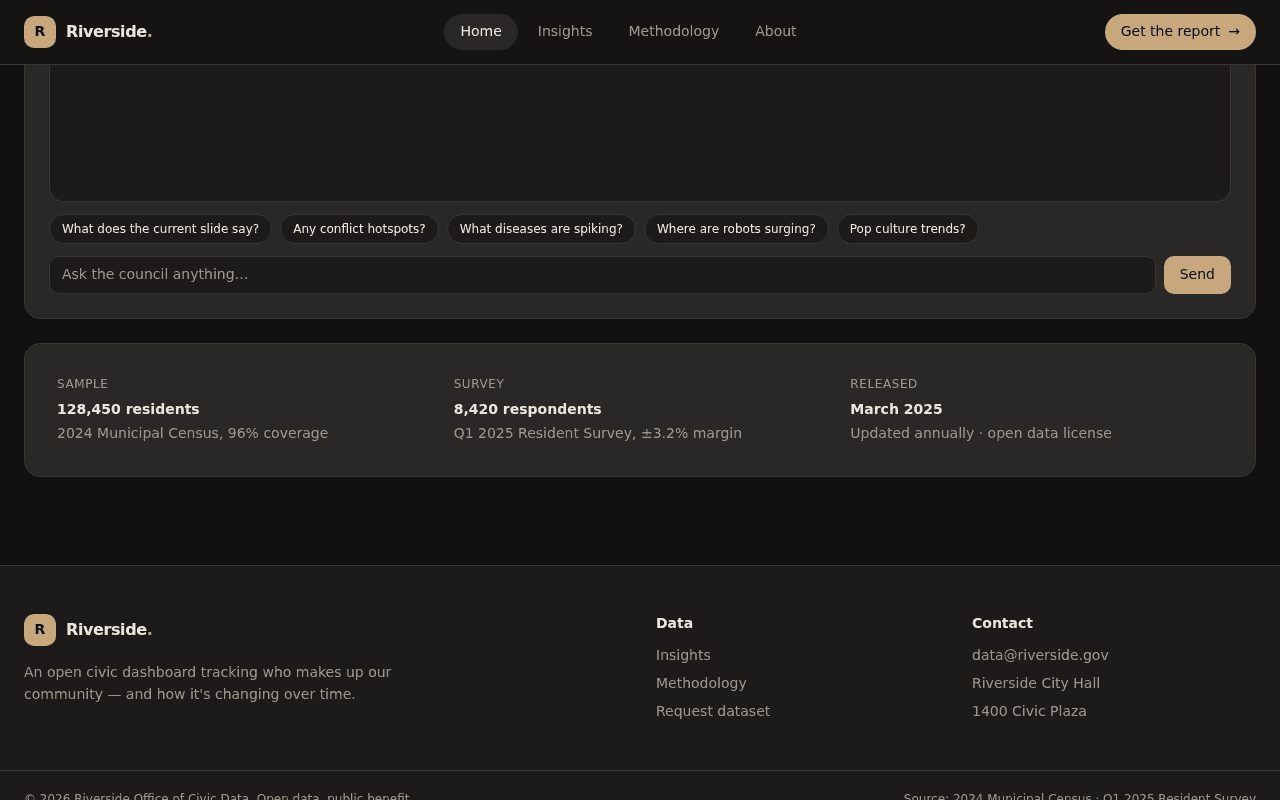Open the Insights nav tab
Screen dimensions: 1280x800
(x=565, y=32)
